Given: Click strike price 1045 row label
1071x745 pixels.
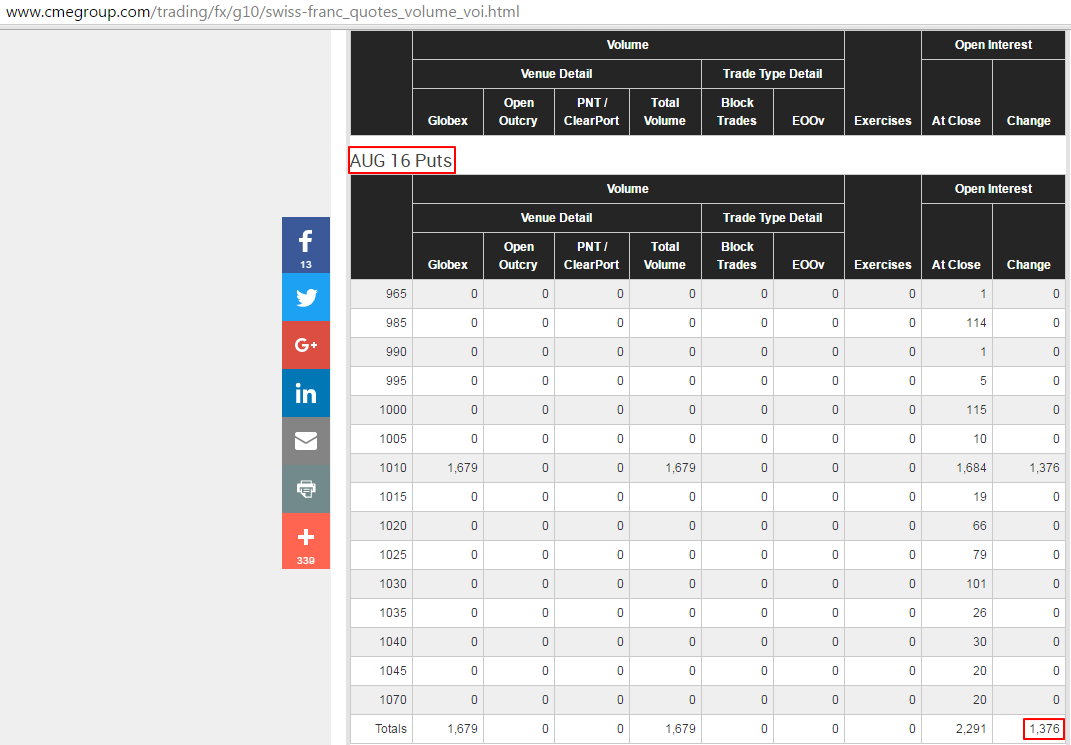Looking at the screenshot, I should click(x=393, y=671).
